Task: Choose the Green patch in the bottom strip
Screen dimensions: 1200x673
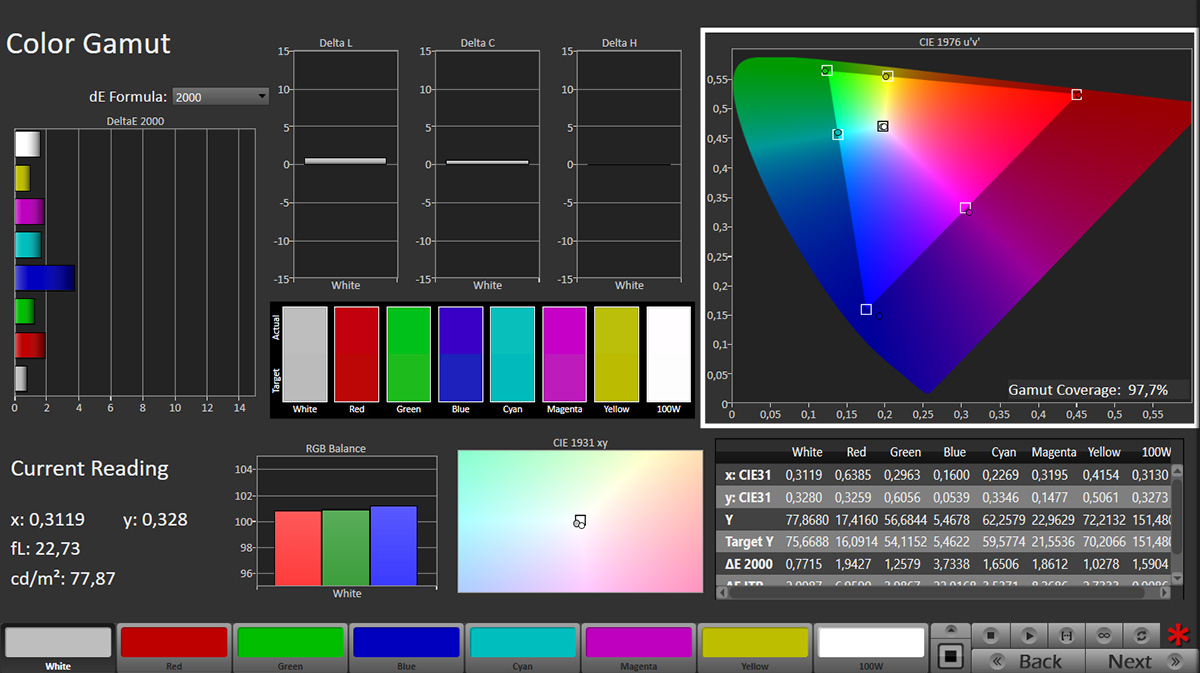Action: click(x=290, y=643)
